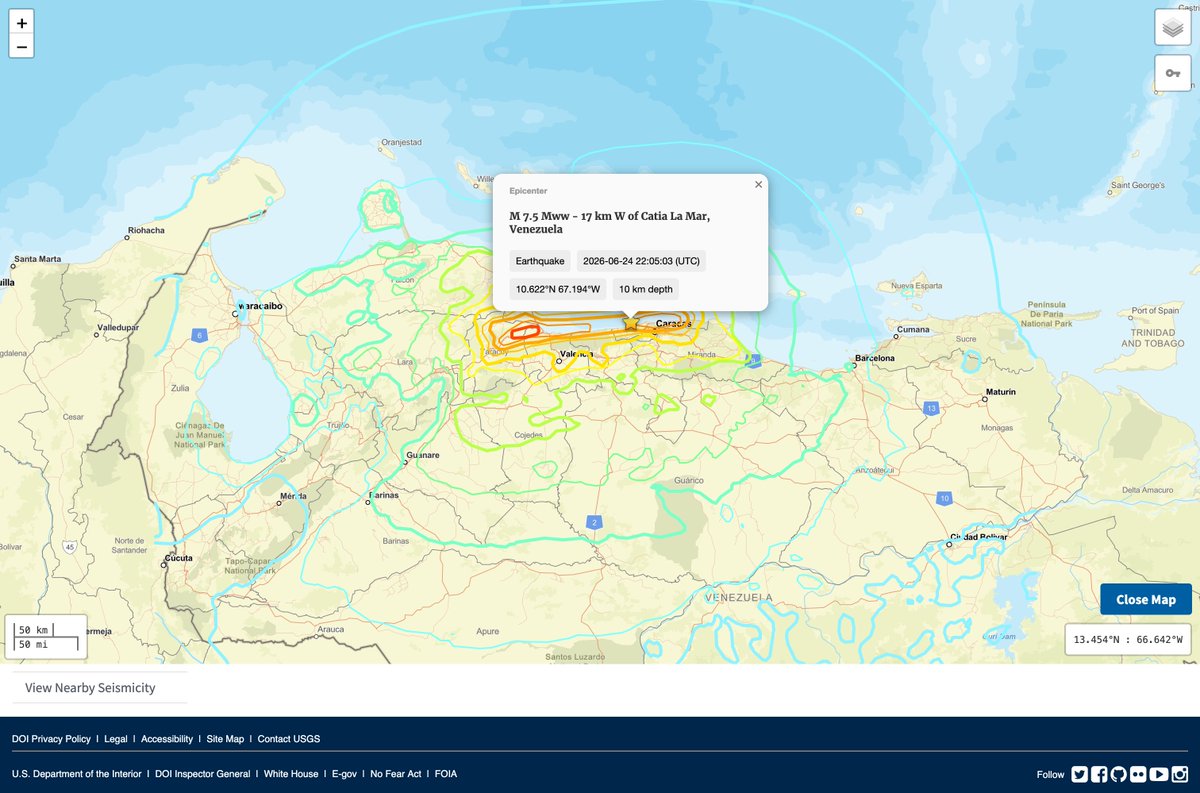Click the Ciudad Bolívar city label
Image resolution: width=1200 pixels, height=793 pixels.
pos(977,537)
